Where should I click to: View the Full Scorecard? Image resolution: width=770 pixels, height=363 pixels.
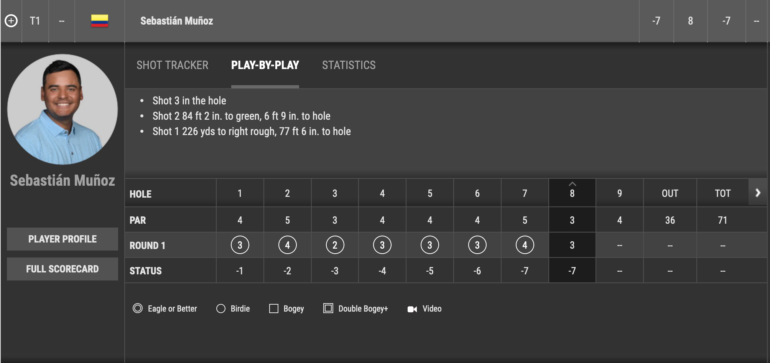click(x=62, y=269)
